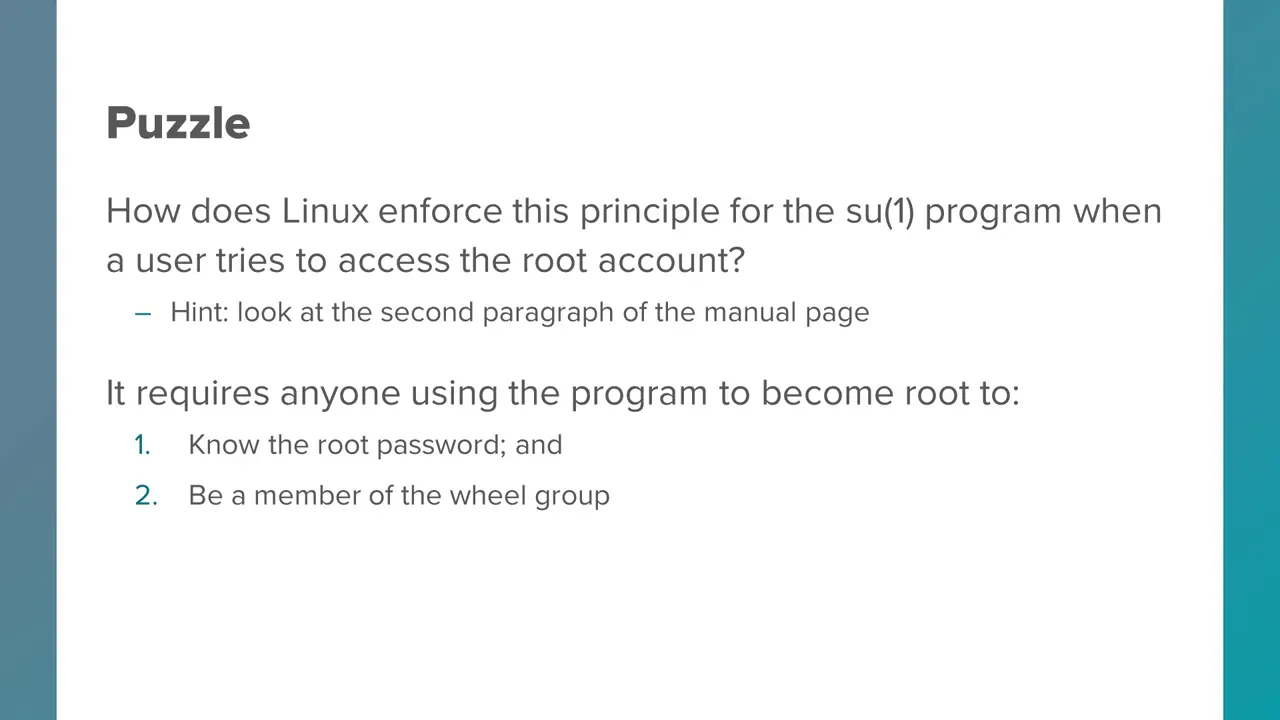The image size is (1280, 720).
Task: Select the "Be a member of the wheel group" line
Action: [399, 496]
